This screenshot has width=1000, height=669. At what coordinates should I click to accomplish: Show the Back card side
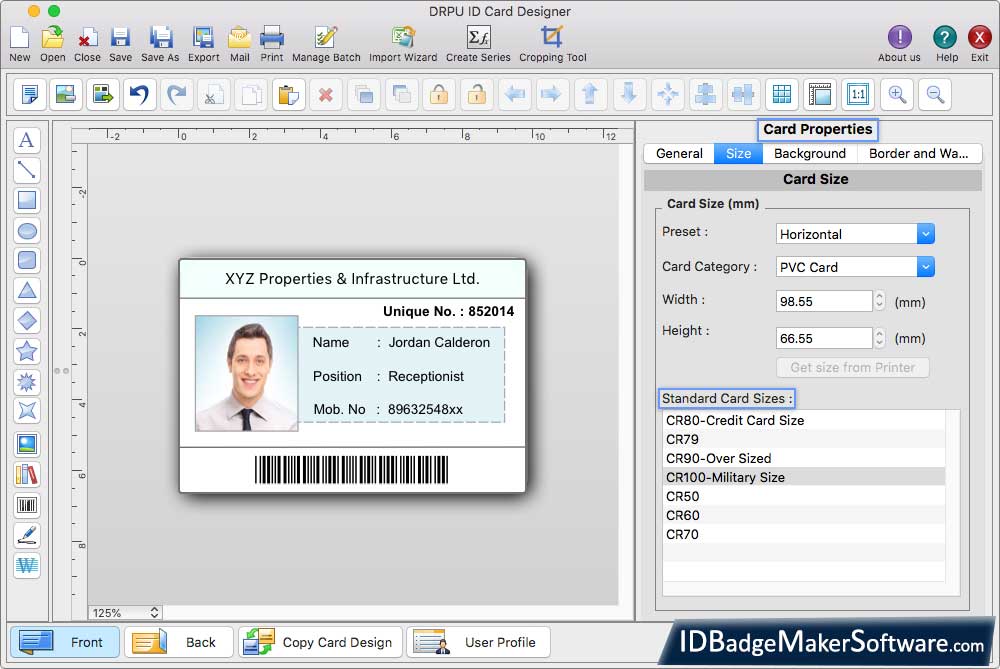pos(179,642)
